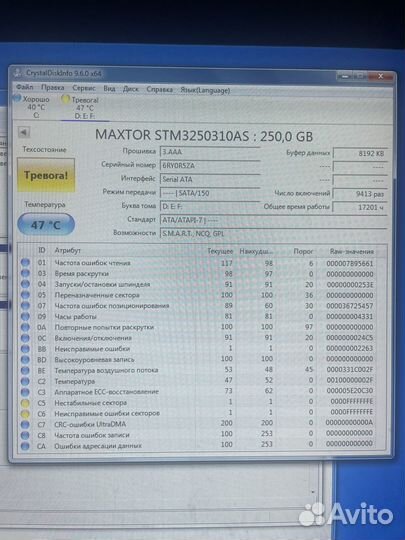Select the Высокоуровневая запись attribute text
The width and height of the screenshot is (405, 540).
pyautogui.click(x=94, y=359)
